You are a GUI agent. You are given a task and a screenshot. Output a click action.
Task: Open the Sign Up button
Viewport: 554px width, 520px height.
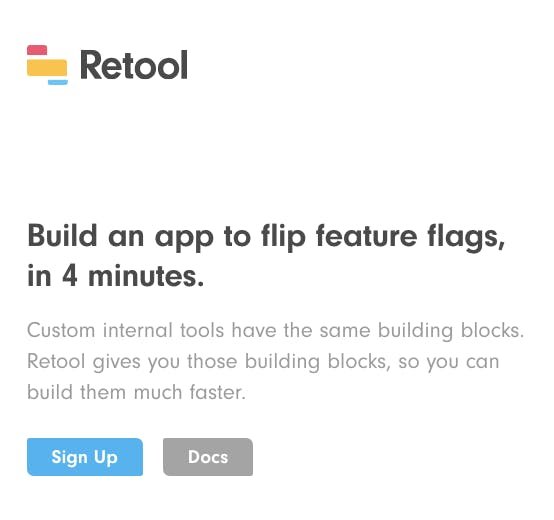[x=85, y=457]
